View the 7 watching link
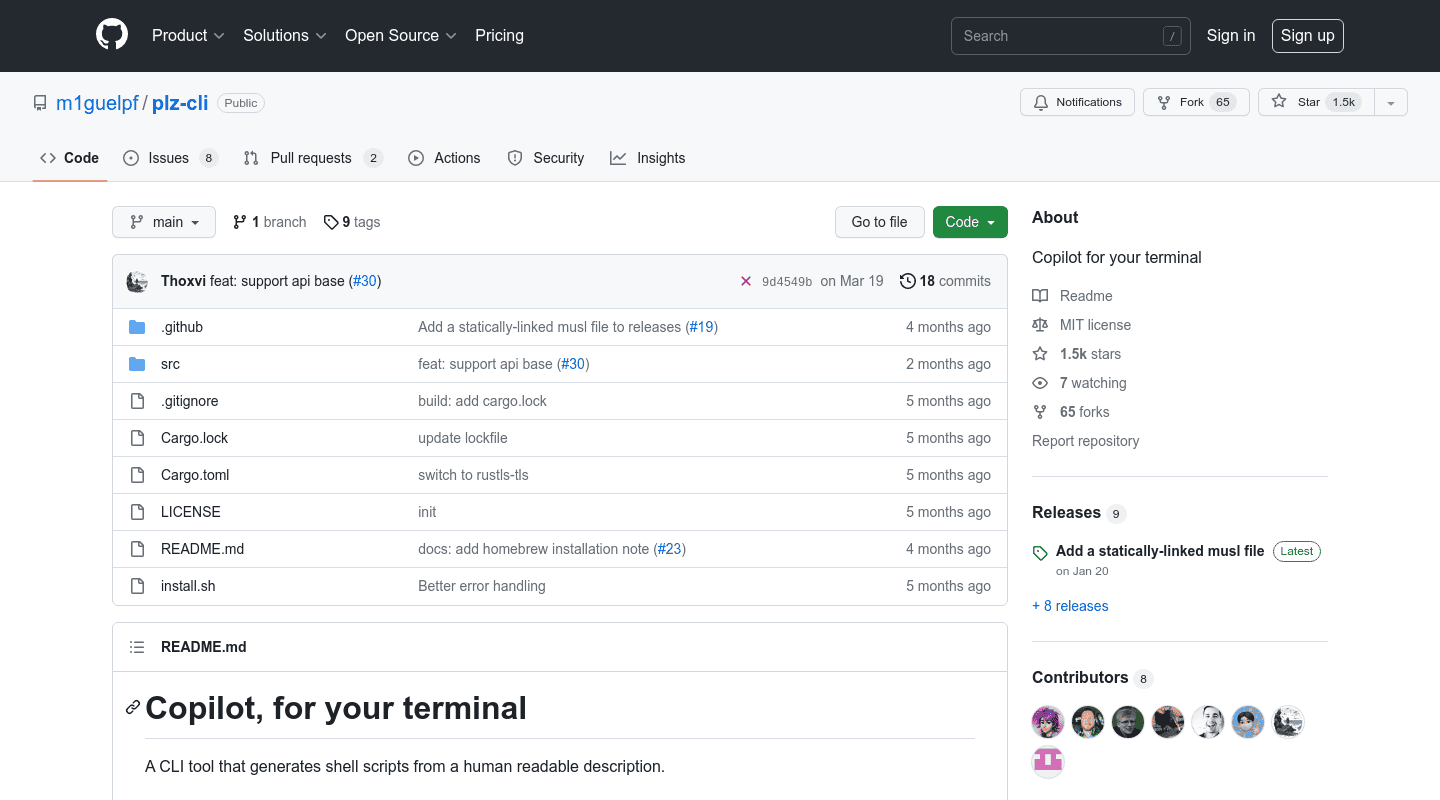The height and width of the screenshot is (800, 1440). pos(1079,383)
